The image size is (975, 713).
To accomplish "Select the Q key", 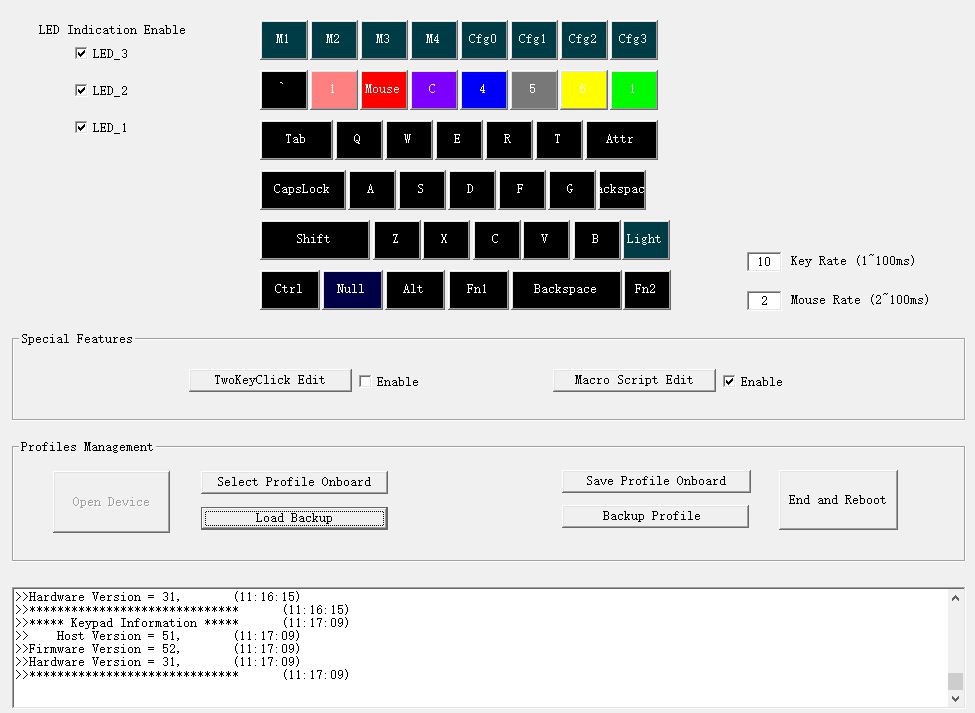I will point(359,140).
